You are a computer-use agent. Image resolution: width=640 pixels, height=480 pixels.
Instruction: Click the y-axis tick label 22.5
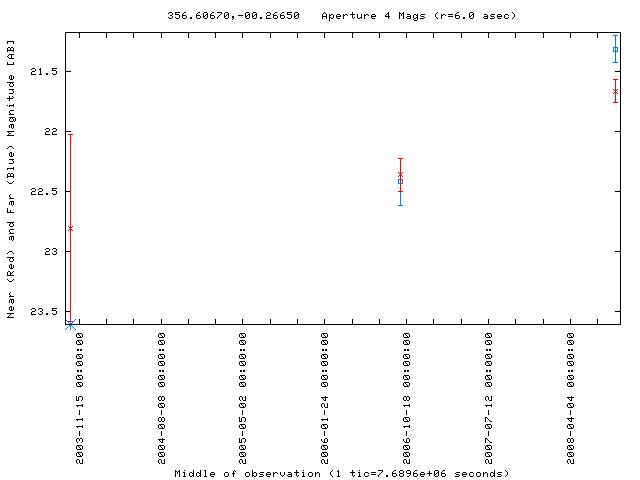click(x=44, y=191)
